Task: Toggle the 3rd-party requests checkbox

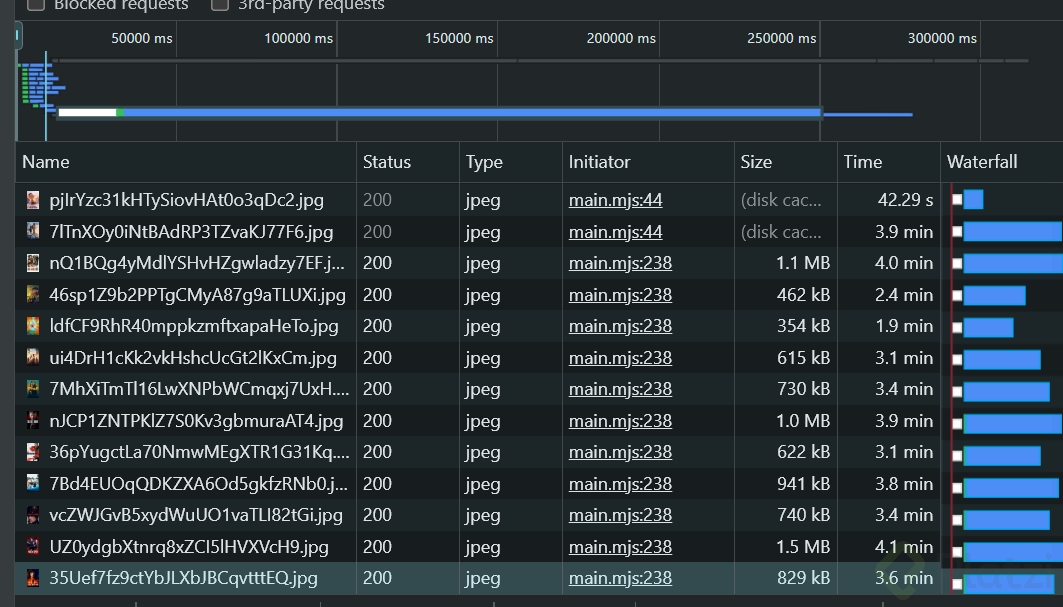Action: click(x=220, y=5)
